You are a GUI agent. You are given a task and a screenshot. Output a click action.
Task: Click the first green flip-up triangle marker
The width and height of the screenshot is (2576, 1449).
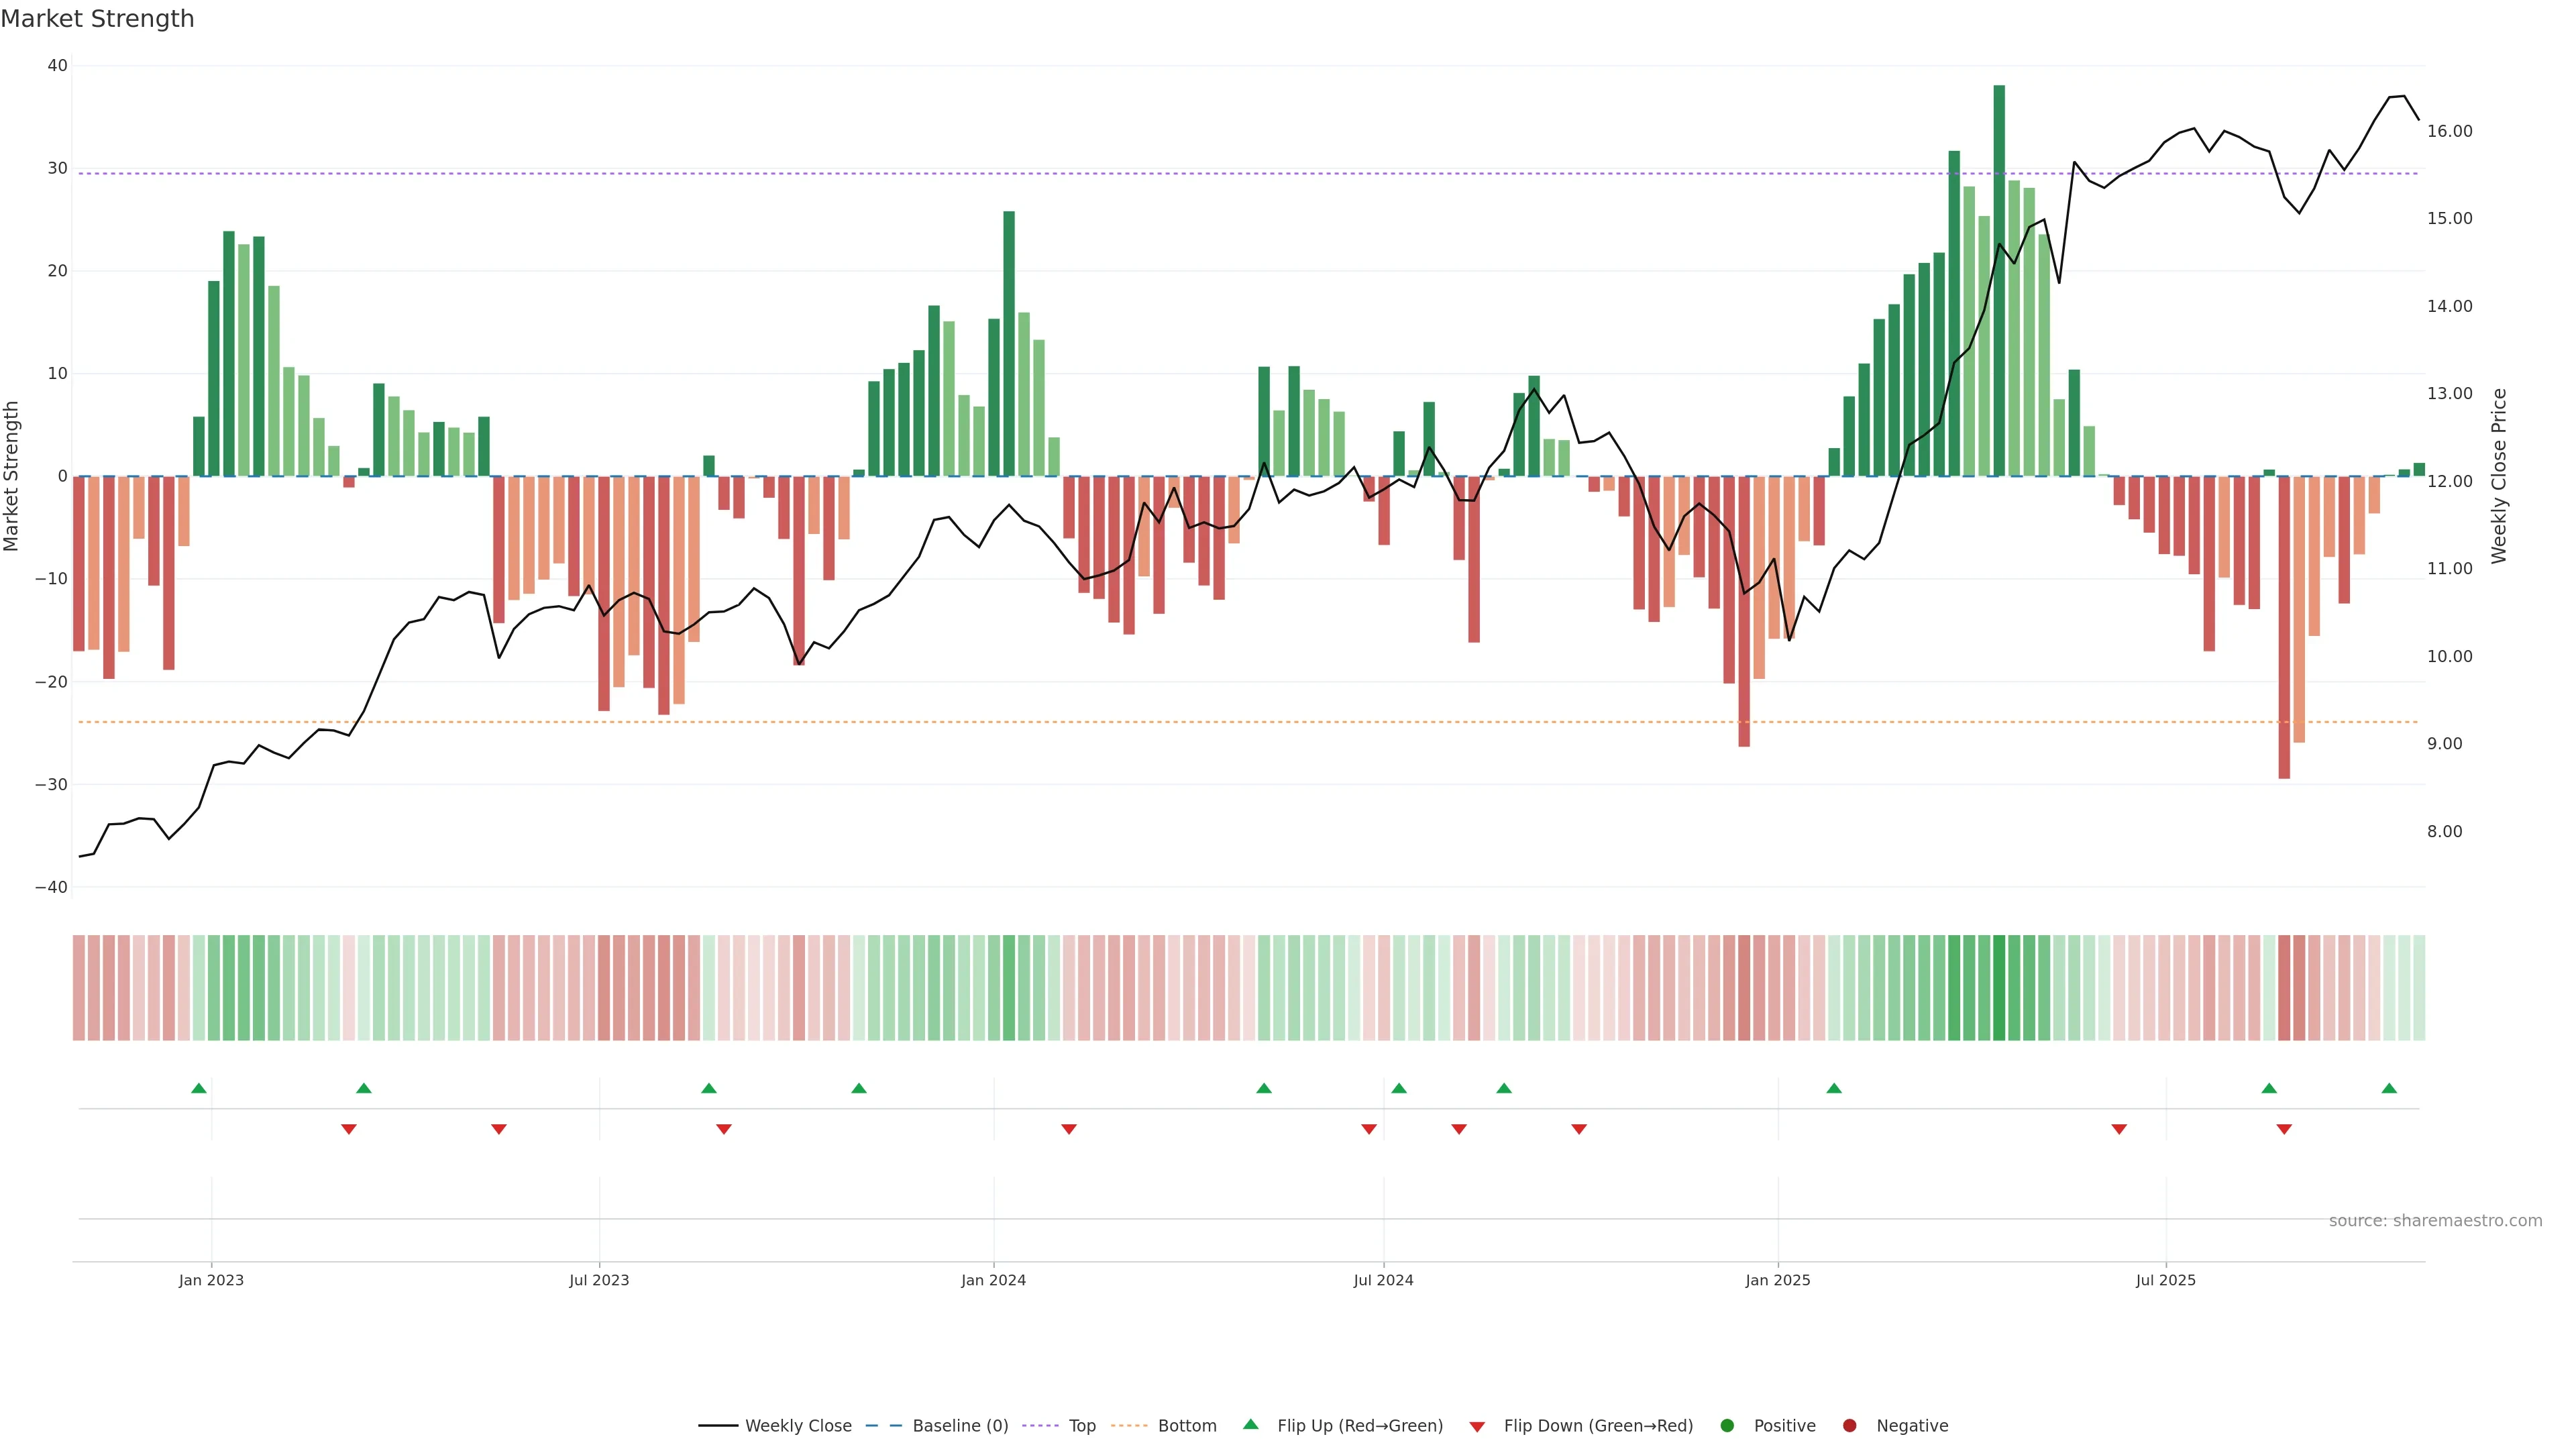[x=199, y=1088]
